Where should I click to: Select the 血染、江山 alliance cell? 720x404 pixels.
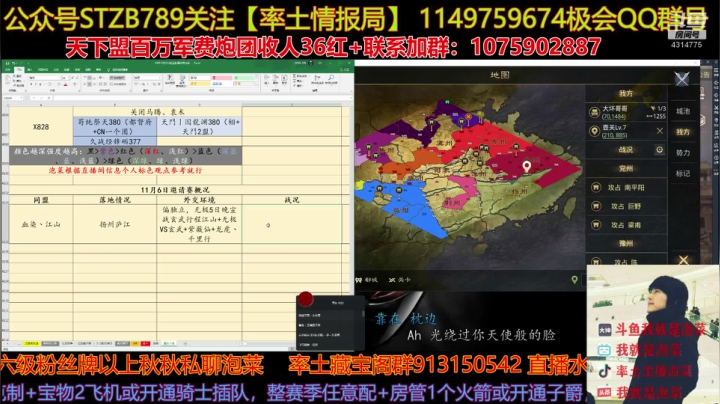click(x=41, y=224)
